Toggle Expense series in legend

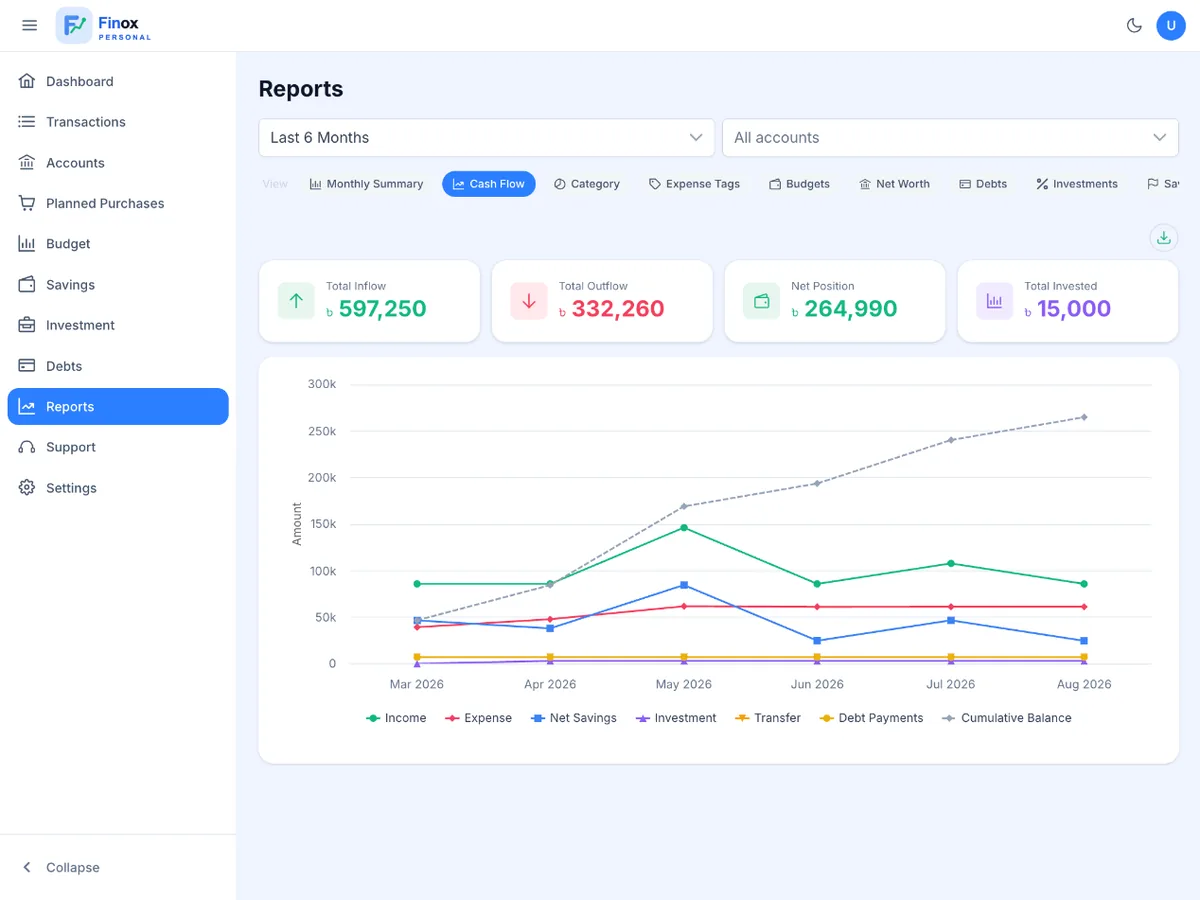[478, 718]
